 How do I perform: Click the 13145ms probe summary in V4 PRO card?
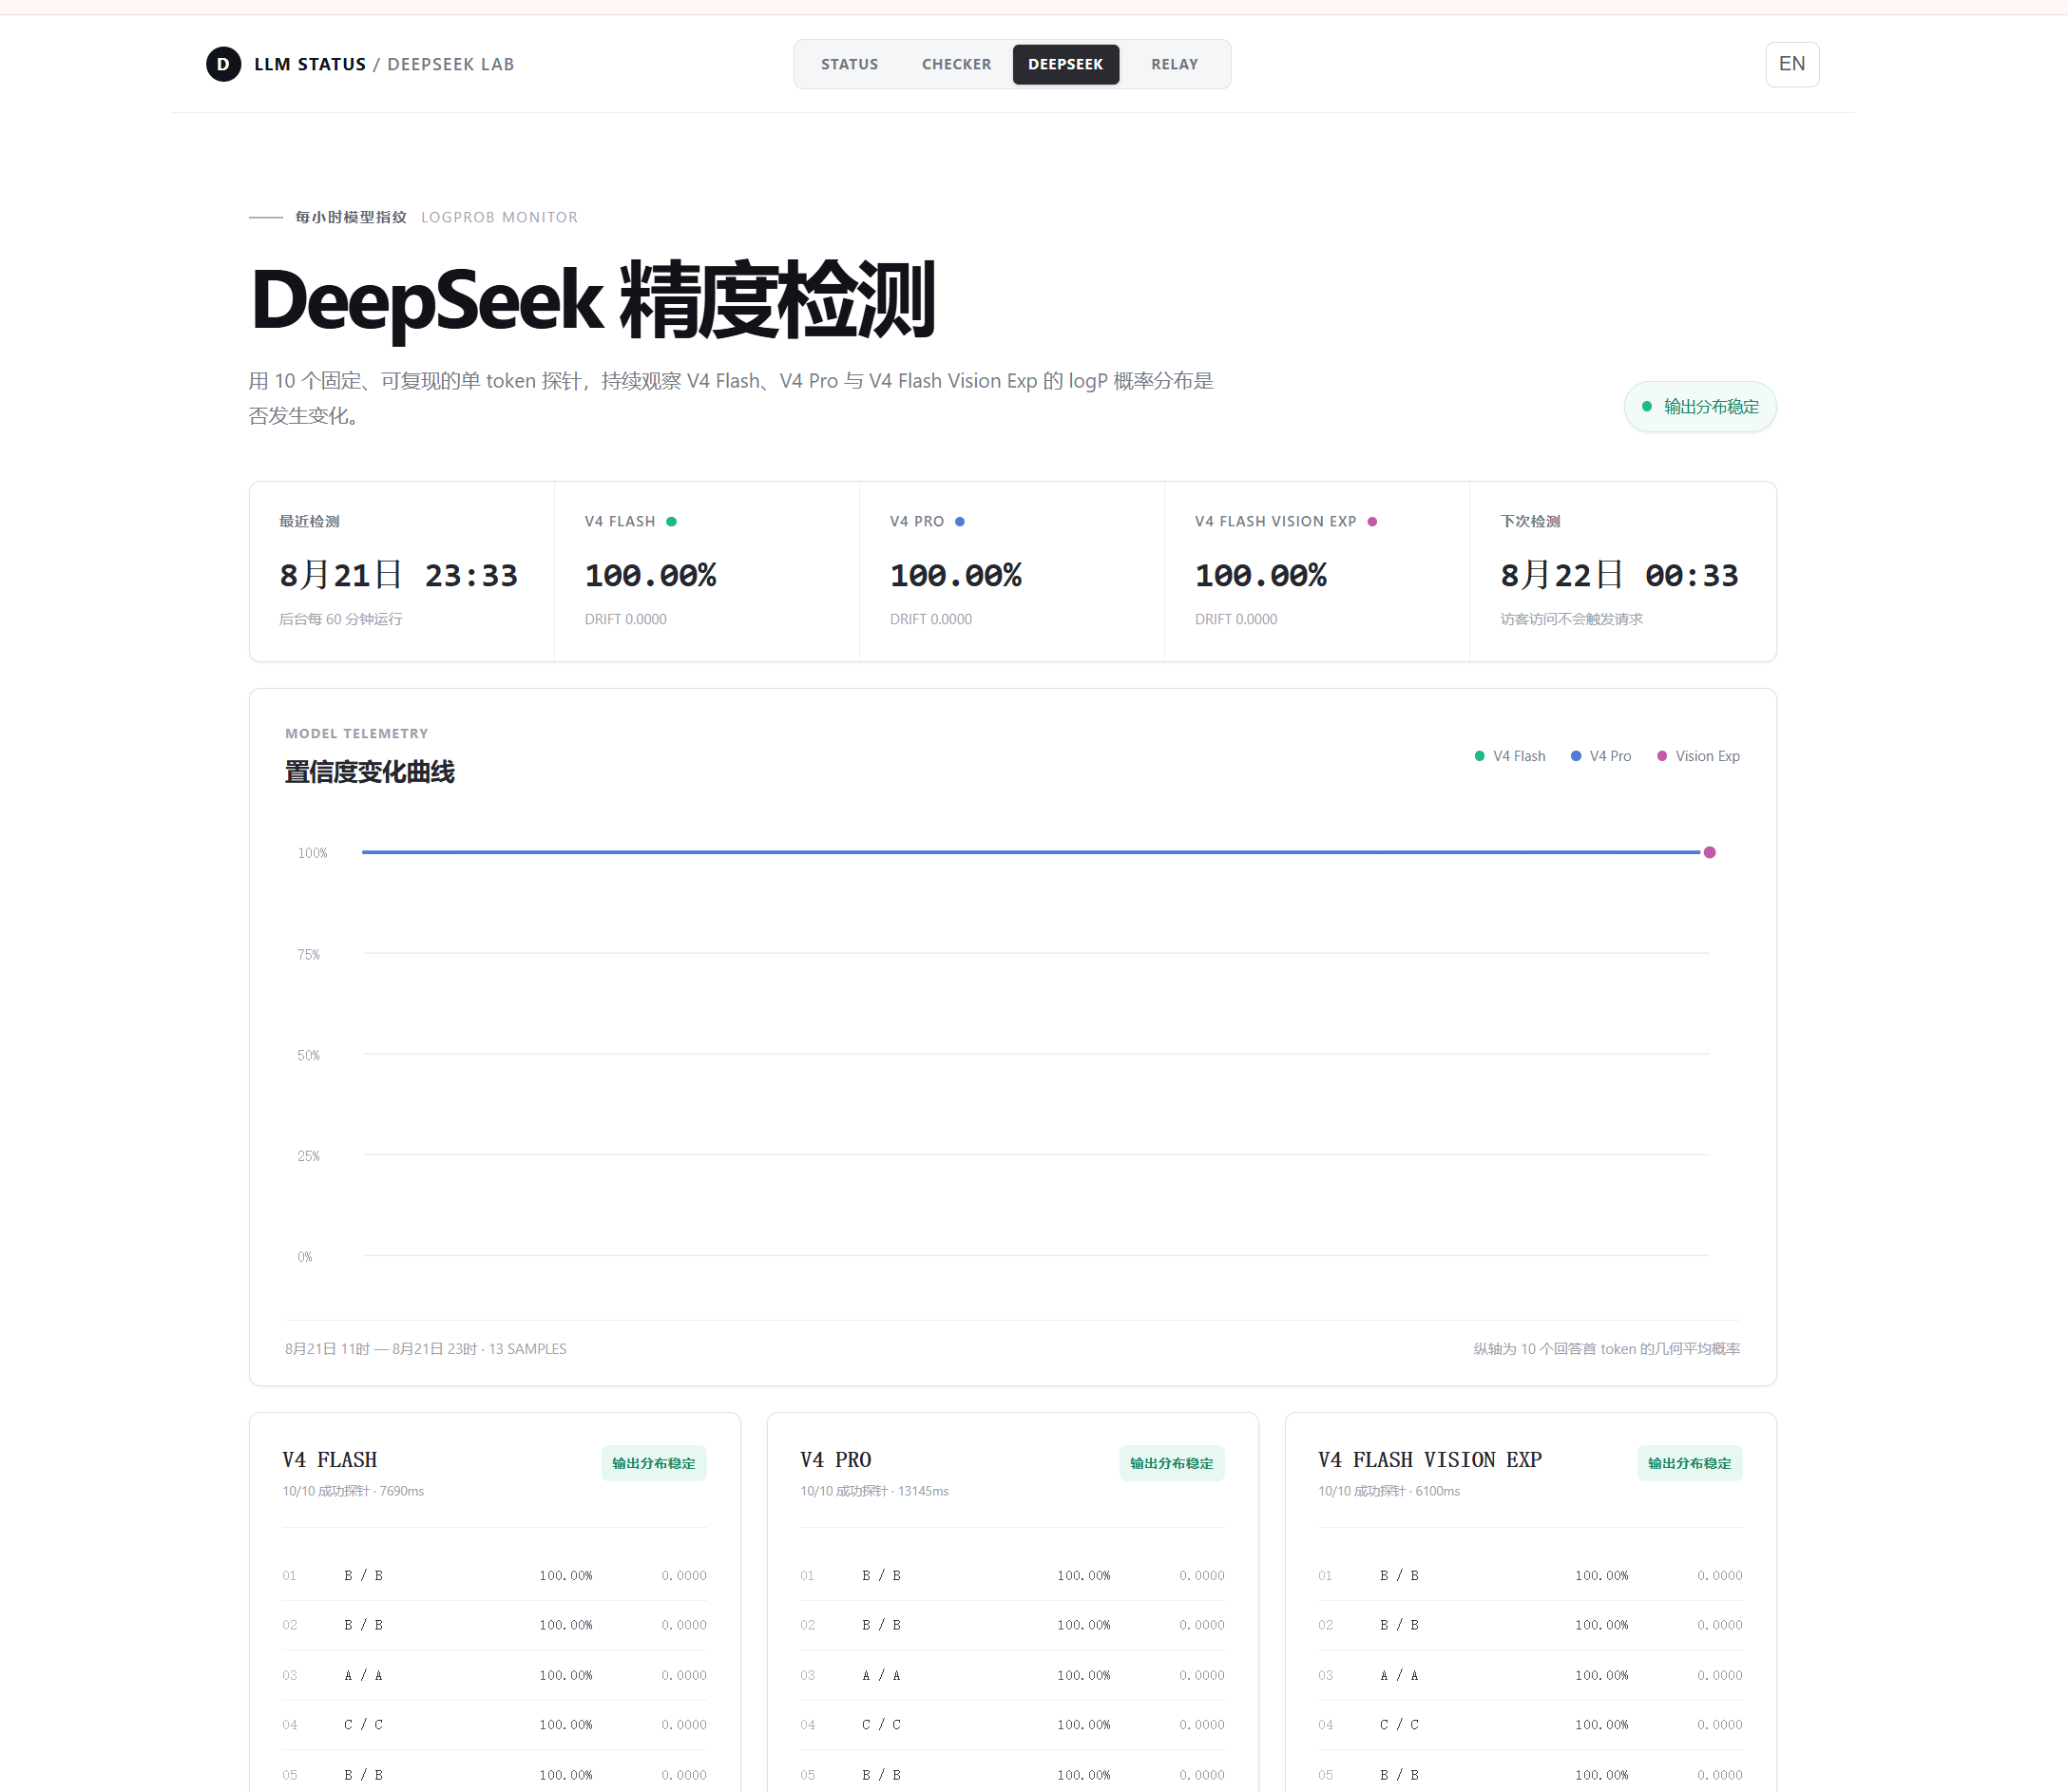point(874,1491)
